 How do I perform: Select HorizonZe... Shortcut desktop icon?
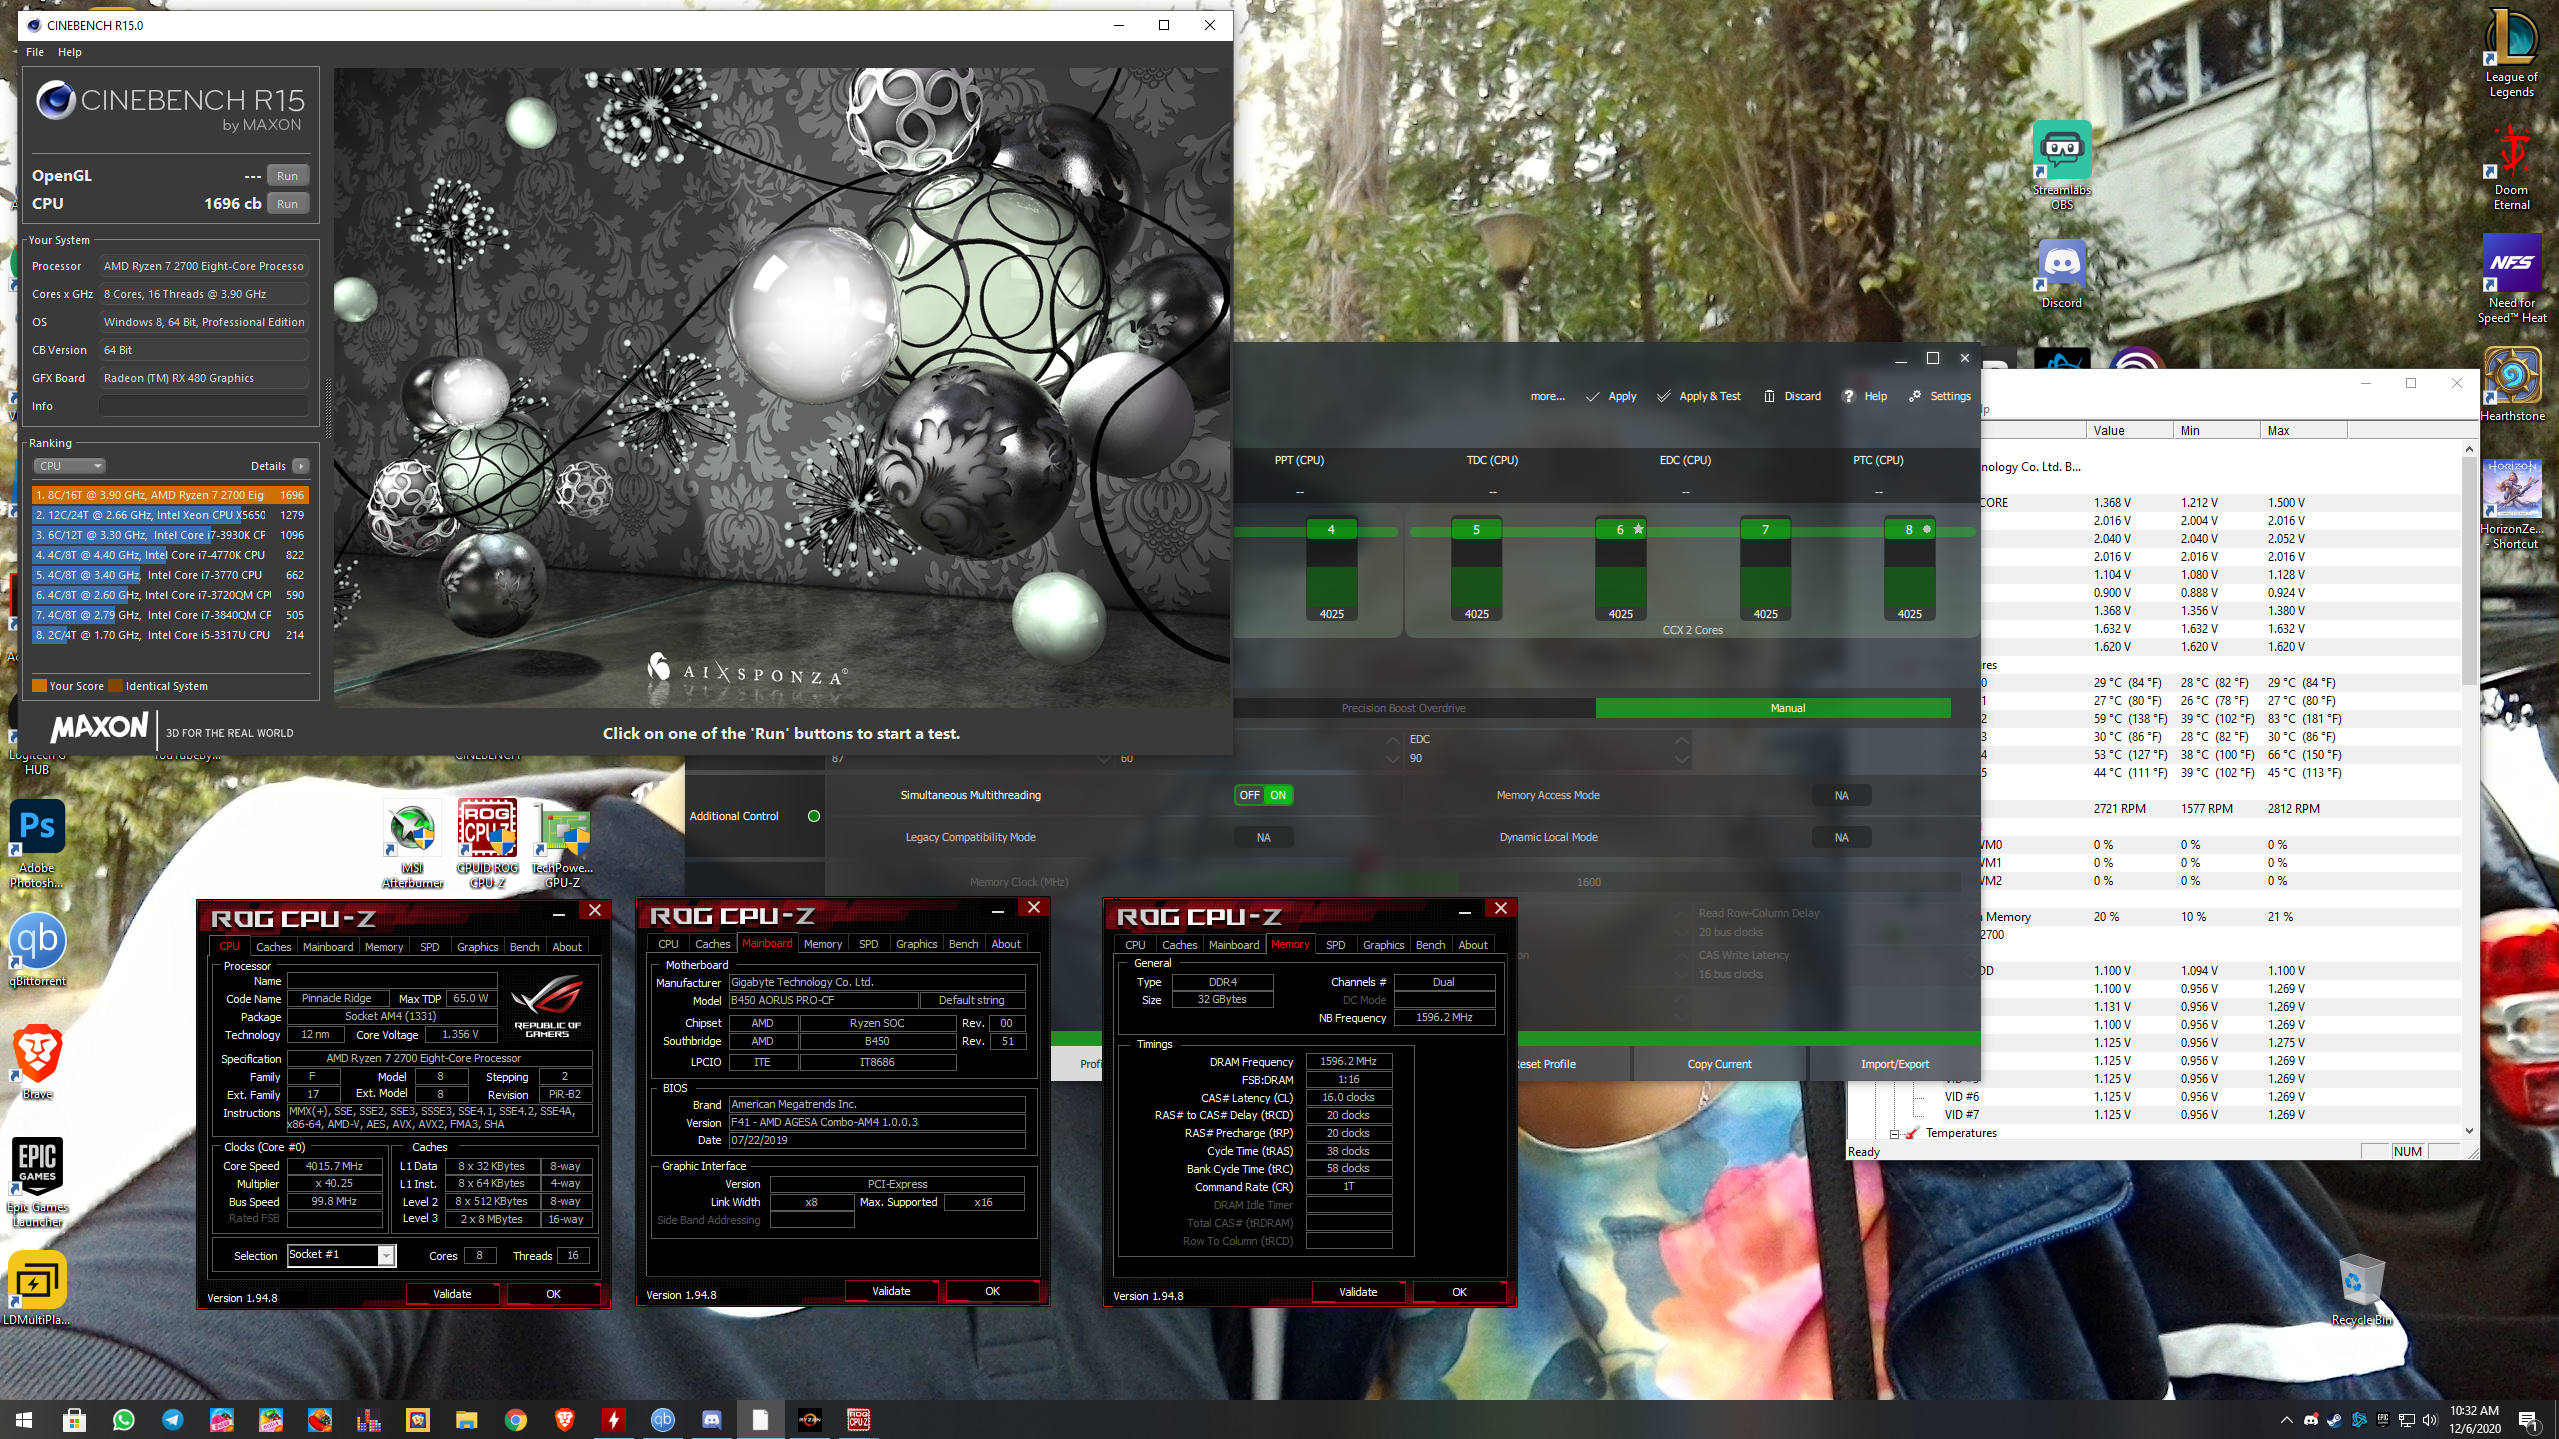[x=2511, y=505]
